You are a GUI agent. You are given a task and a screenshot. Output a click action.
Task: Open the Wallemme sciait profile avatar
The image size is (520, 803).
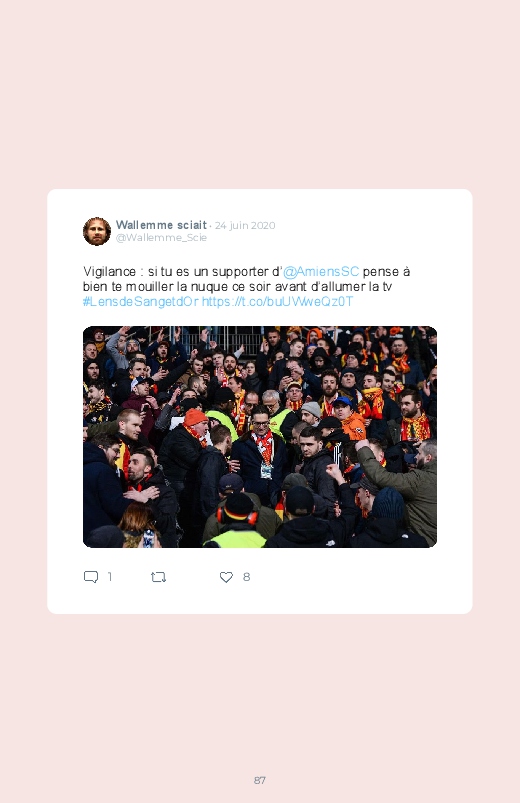pyautogui.click(x=97, y=231)
